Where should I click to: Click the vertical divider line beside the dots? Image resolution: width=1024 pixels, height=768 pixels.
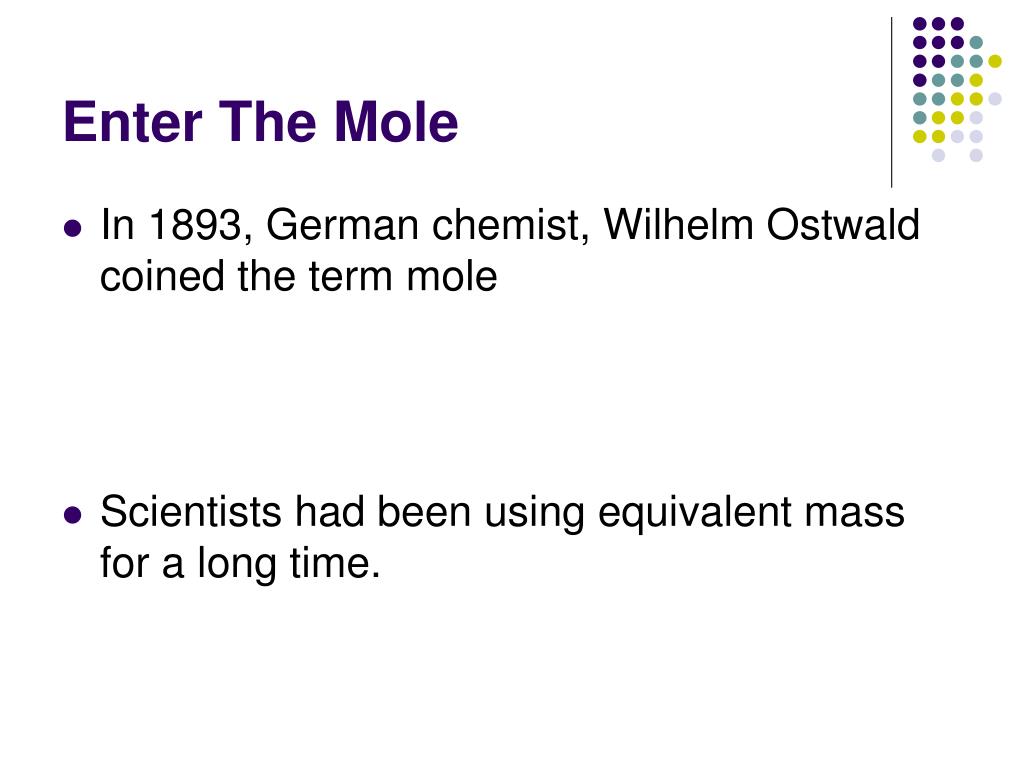[x=891, y=103]
